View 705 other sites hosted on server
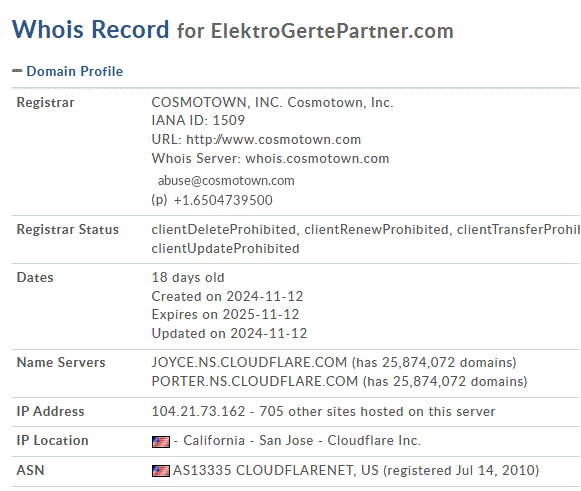581x491 pixels. pos(377,411)
